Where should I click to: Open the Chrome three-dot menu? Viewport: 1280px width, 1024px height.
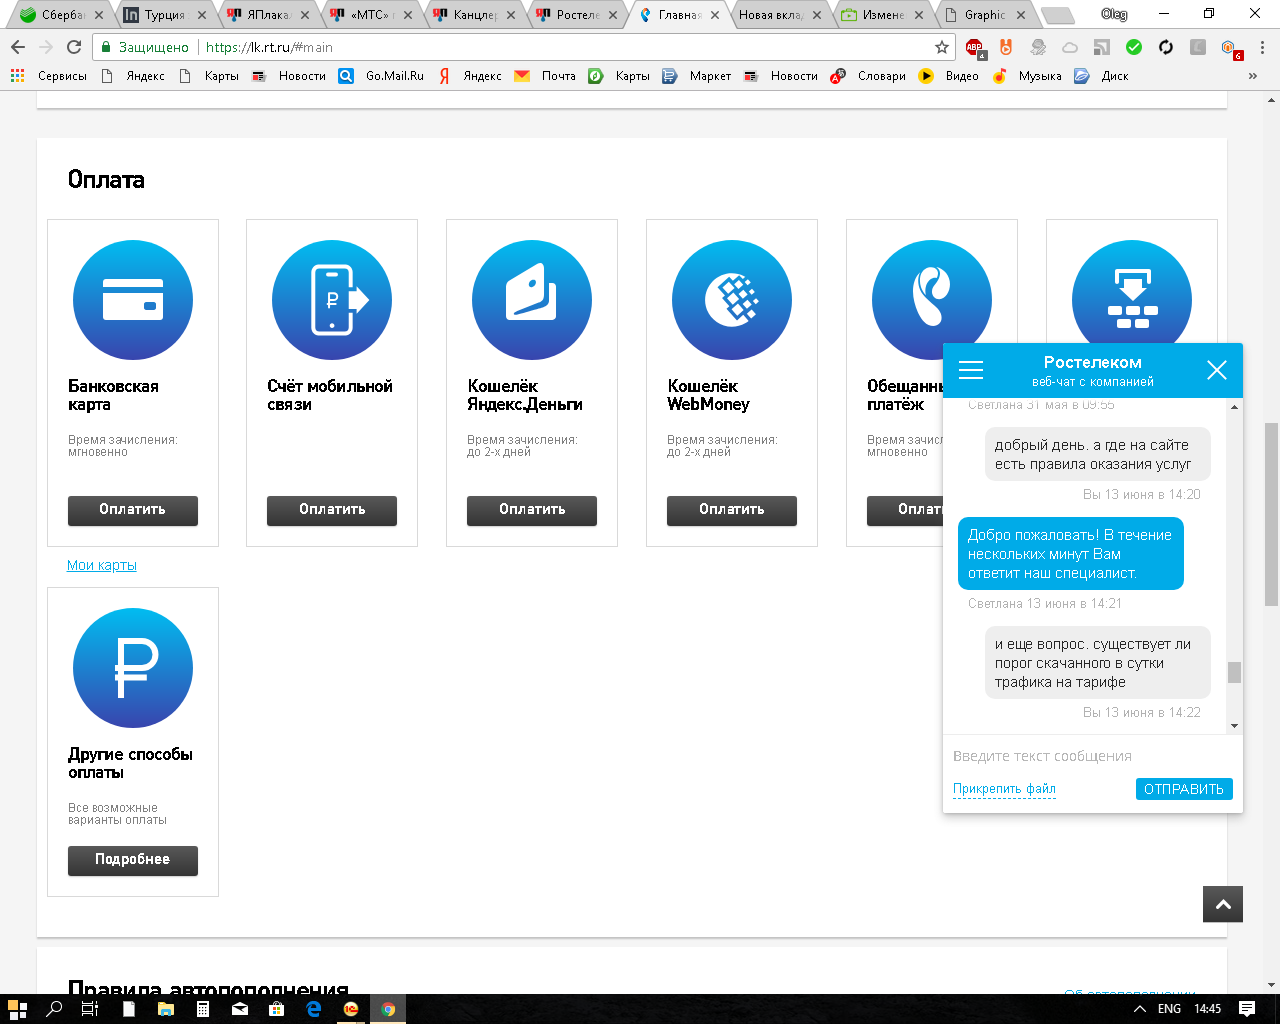(x=1263, y=47)
